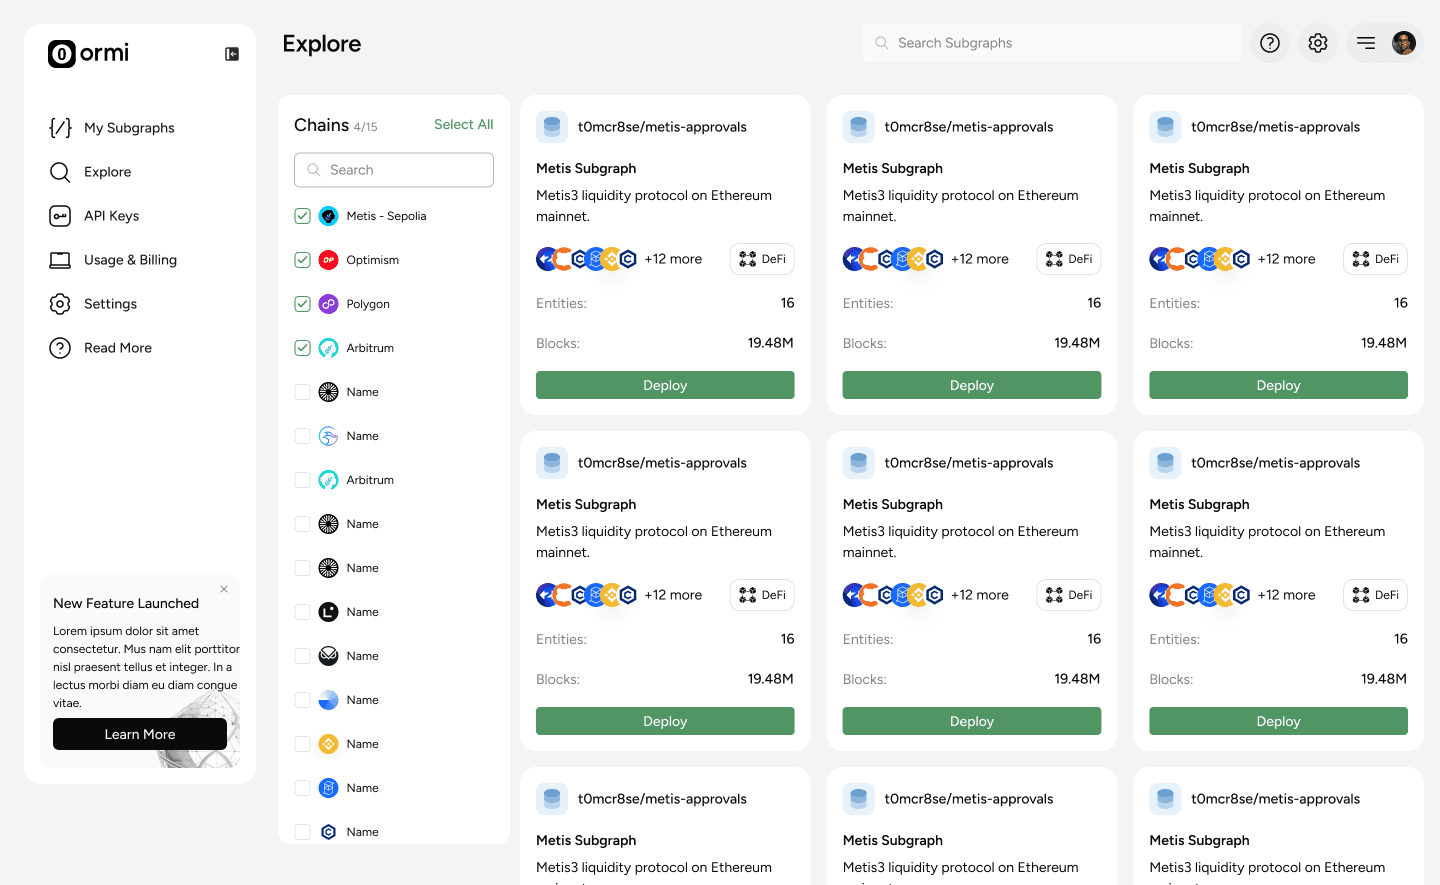
Task: Click the laptop icon for Usage & Billing
Action: (60, 260)
